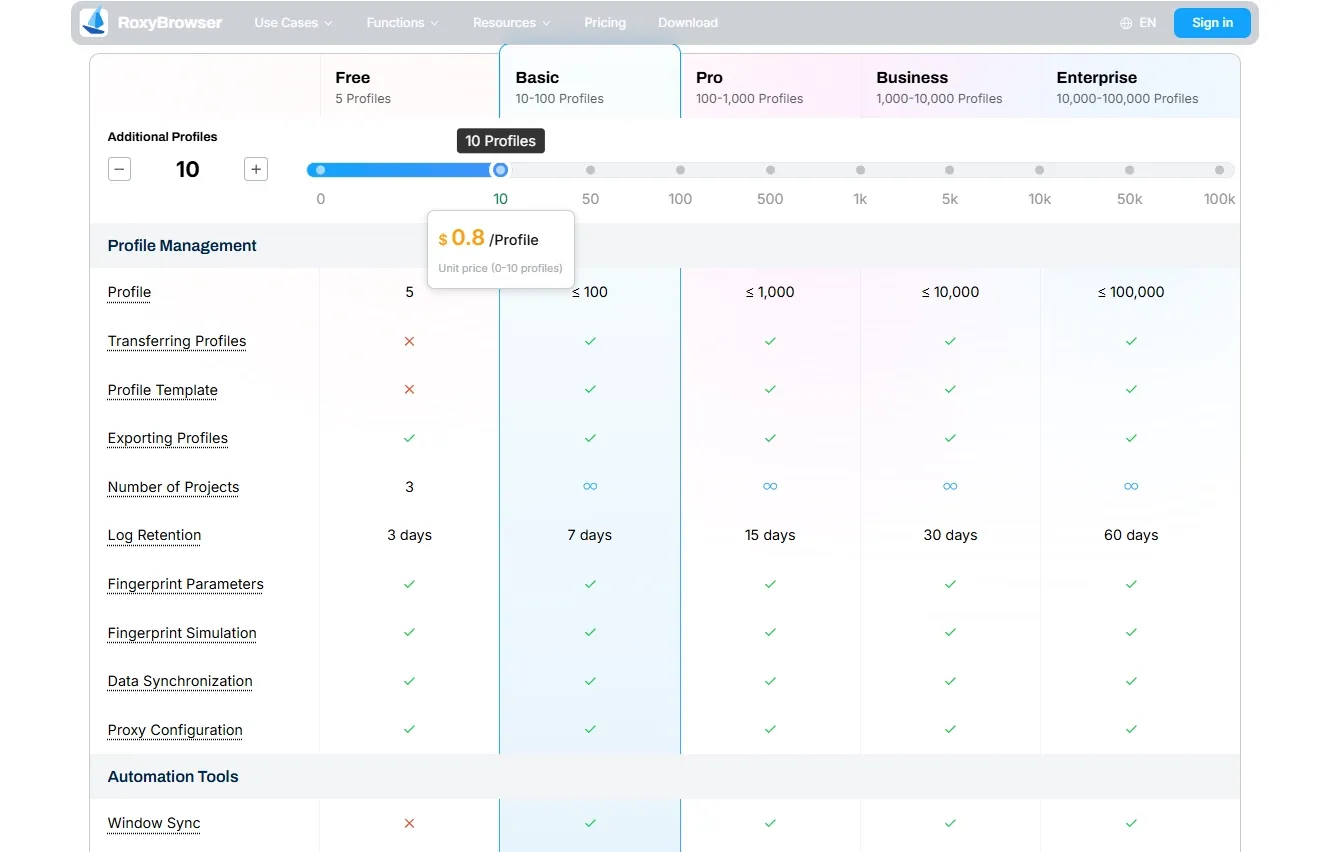Click the Fingerprint Simulation checkmark under Pro
Viewport: 1329px width, 852px height.
(770, 632)
